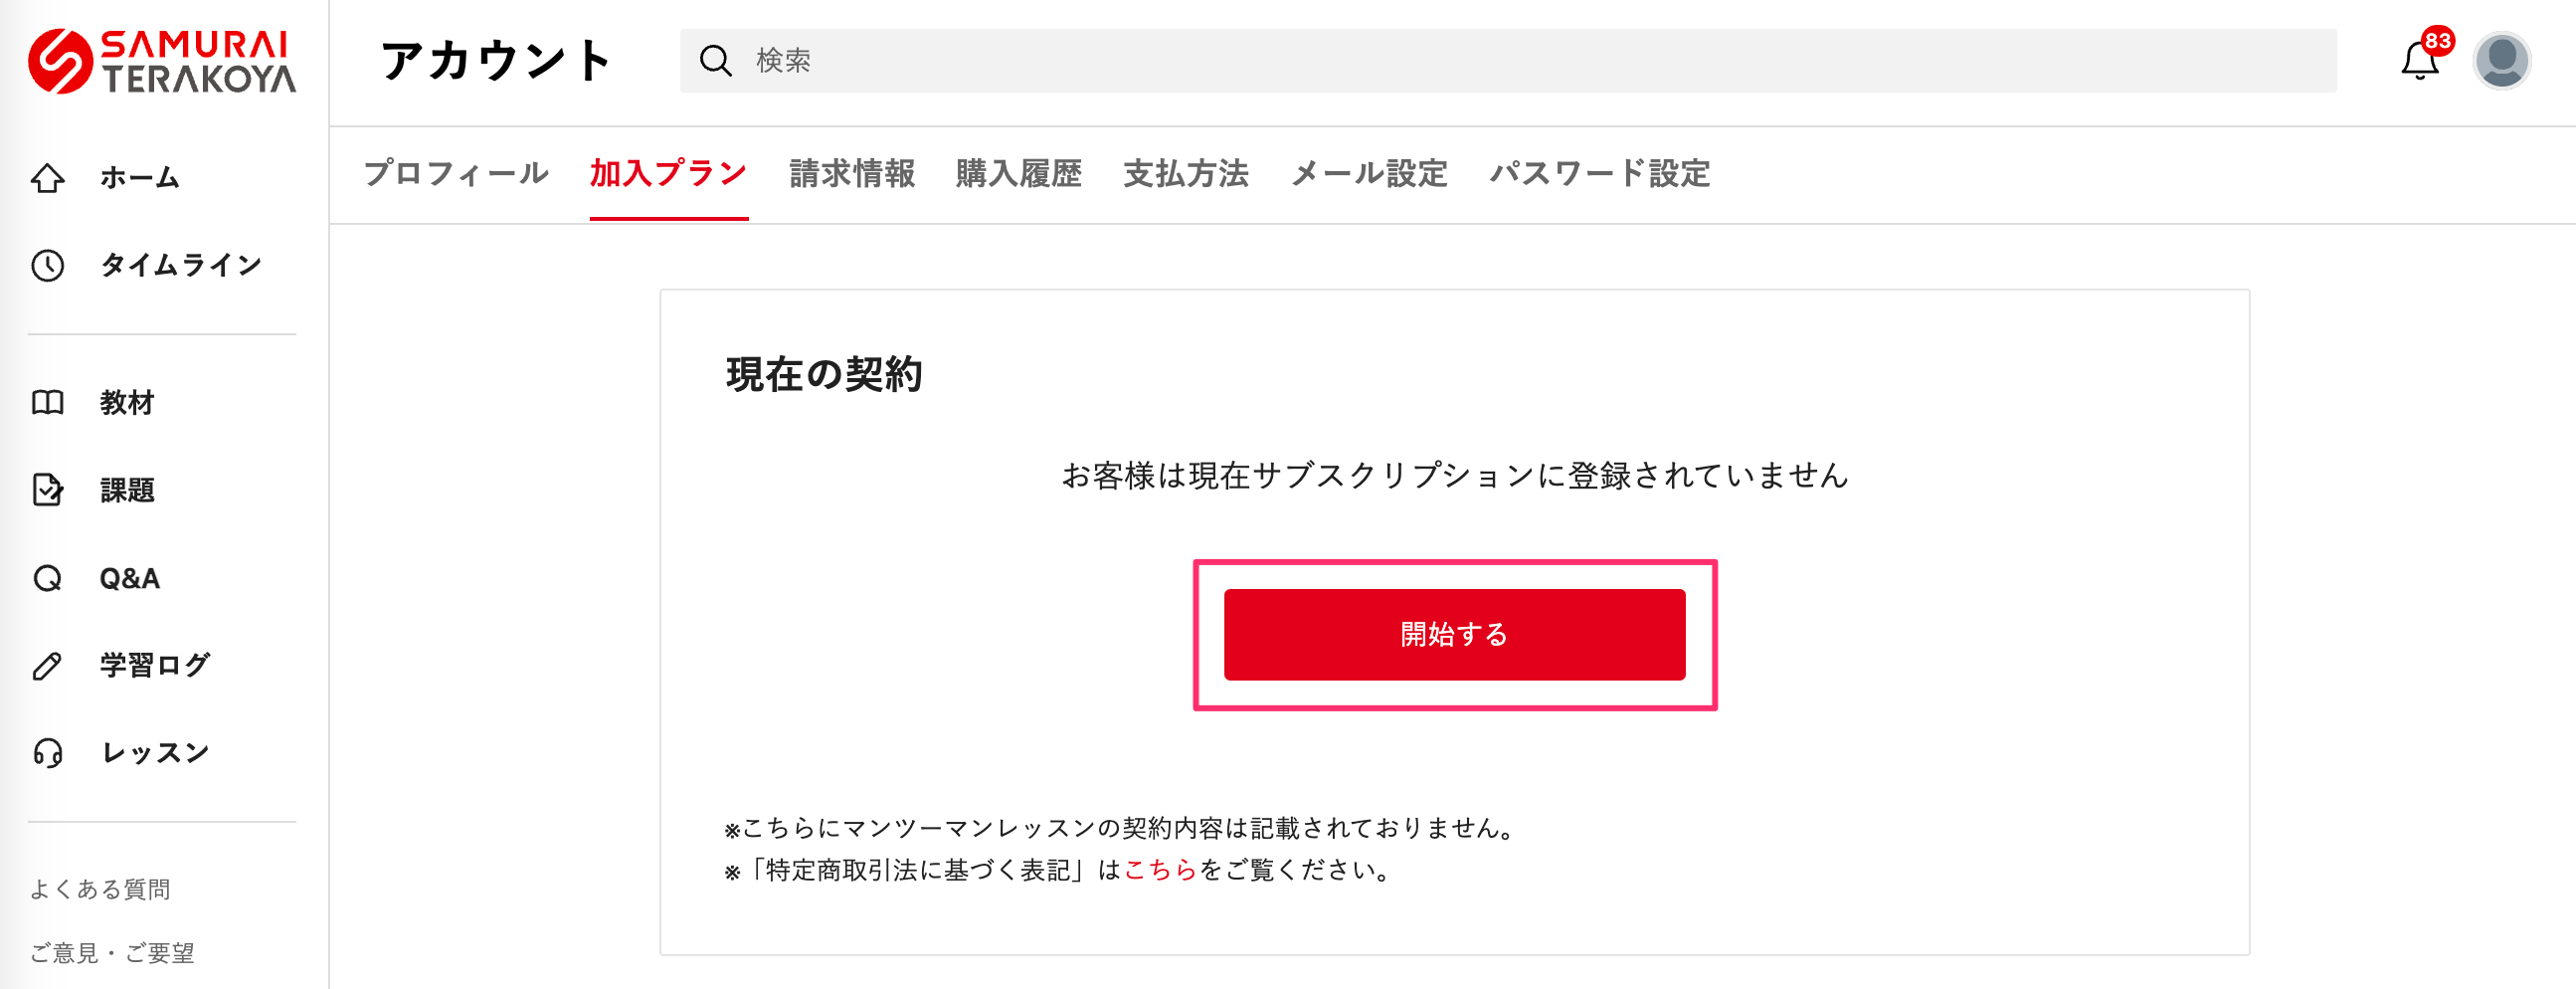Click the レッスン headset icon

(48, 752)
